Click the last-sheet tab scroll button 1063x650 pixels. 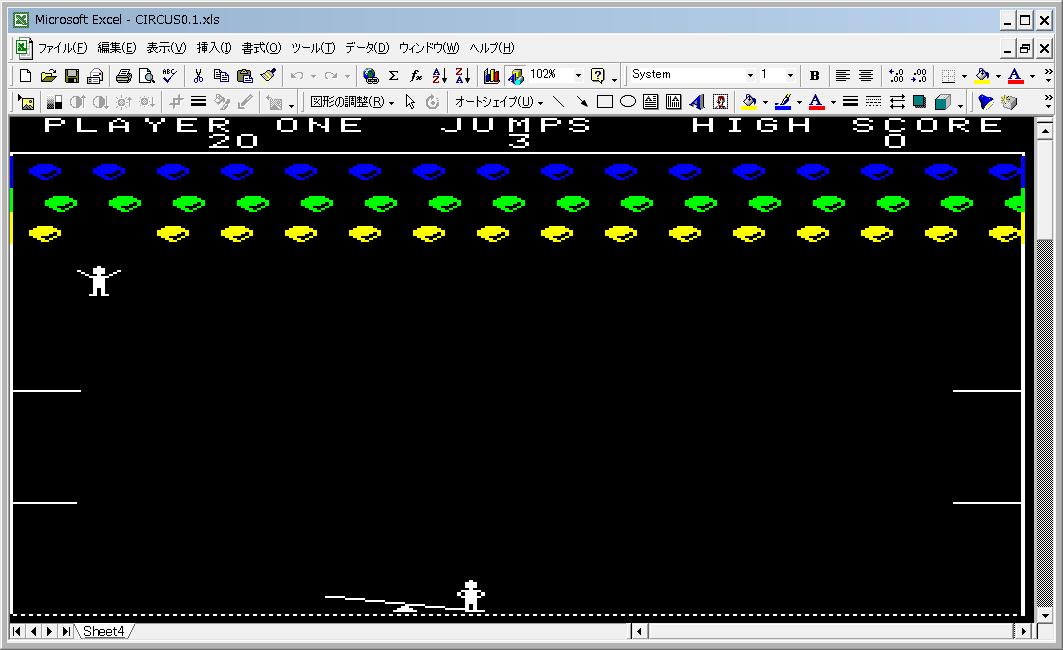(66, 631)
